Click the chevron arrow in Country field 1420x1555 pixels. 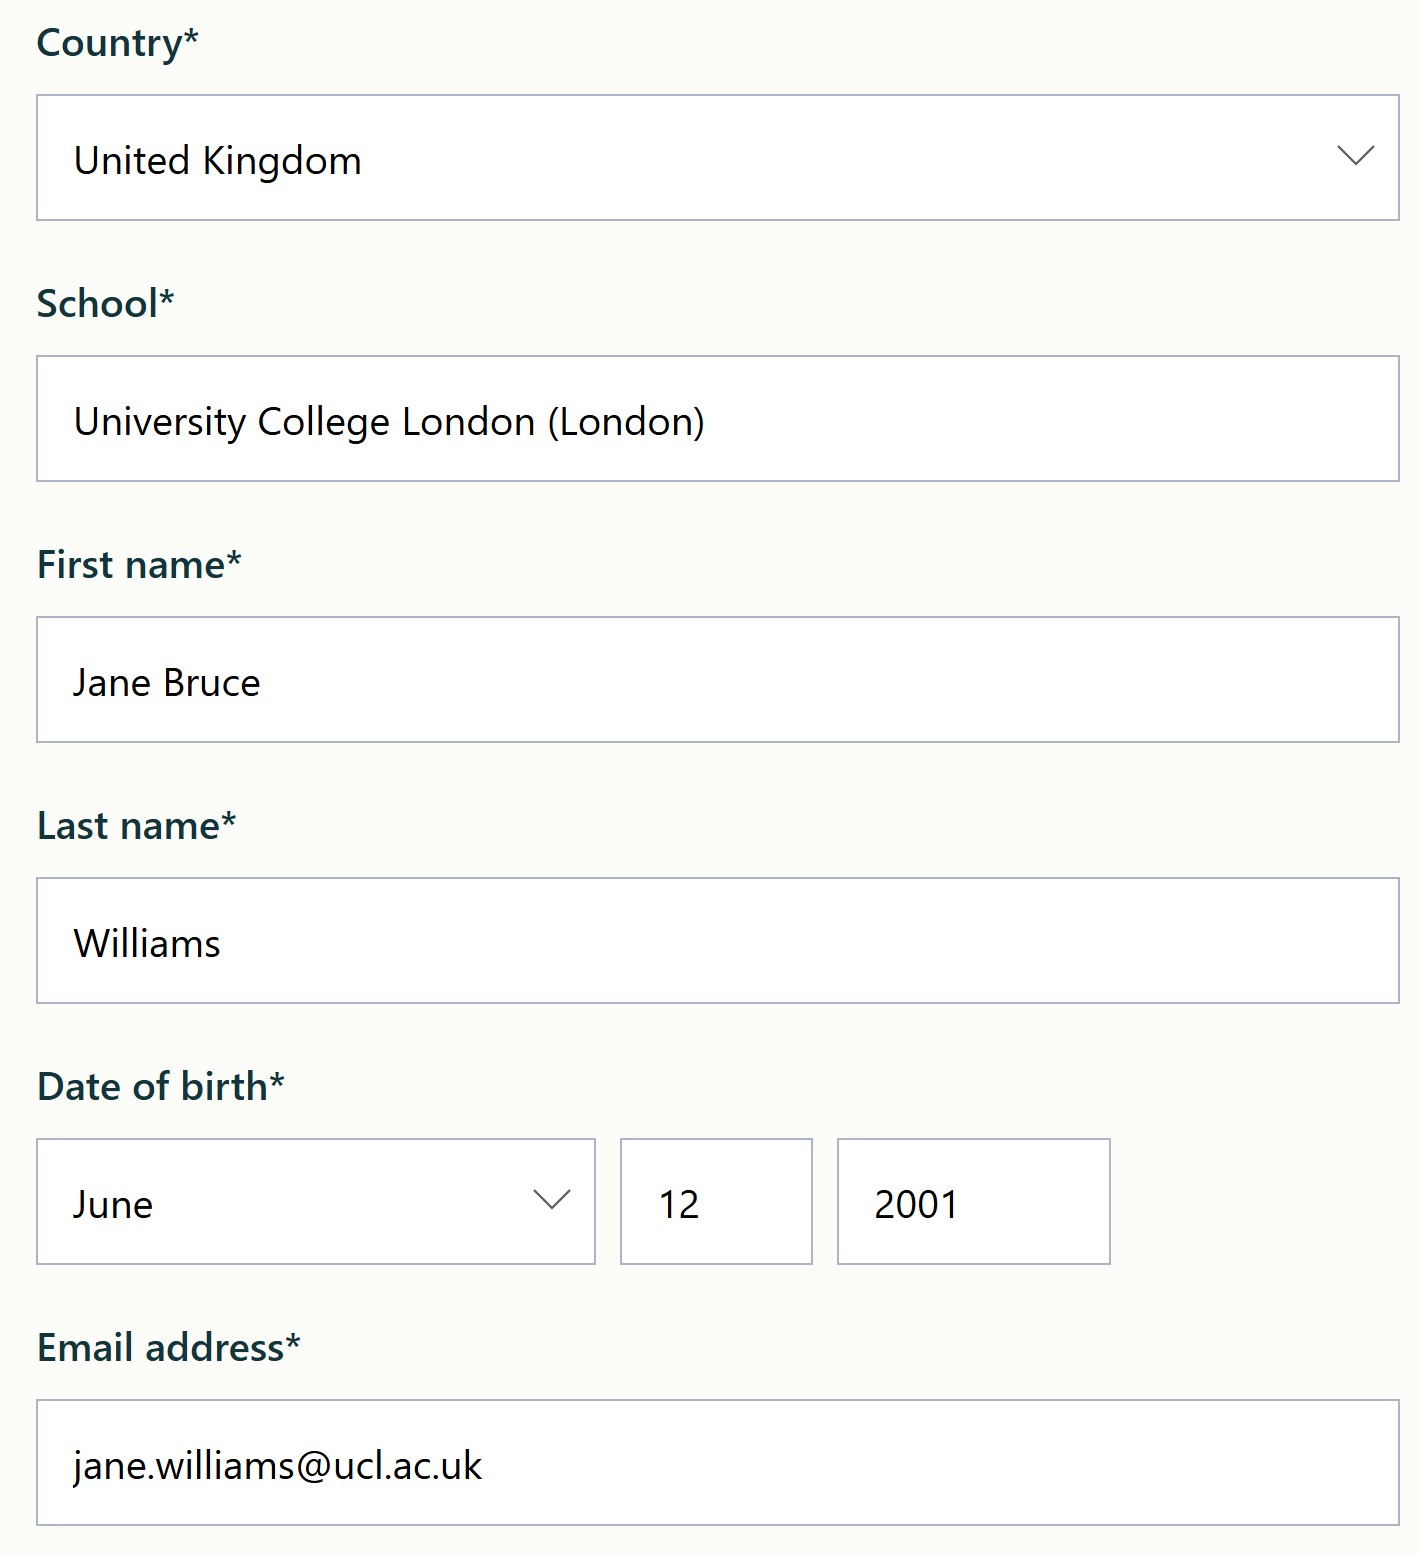pyautogui.click(x=1355, y=156)
